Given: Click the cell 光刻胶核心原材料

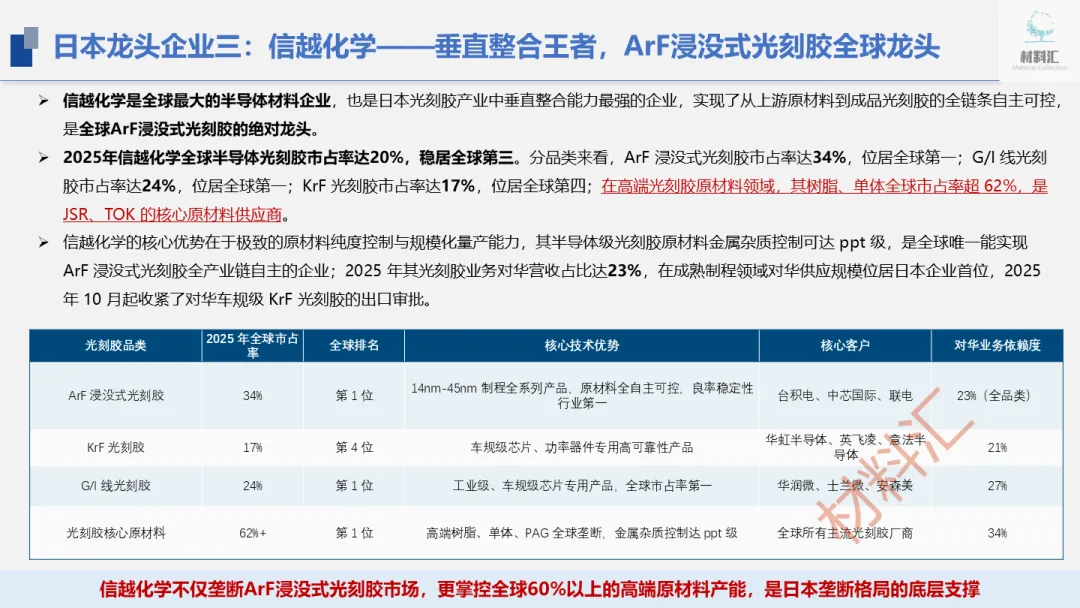Looking at the screenshot, I should tap(116, 532).
